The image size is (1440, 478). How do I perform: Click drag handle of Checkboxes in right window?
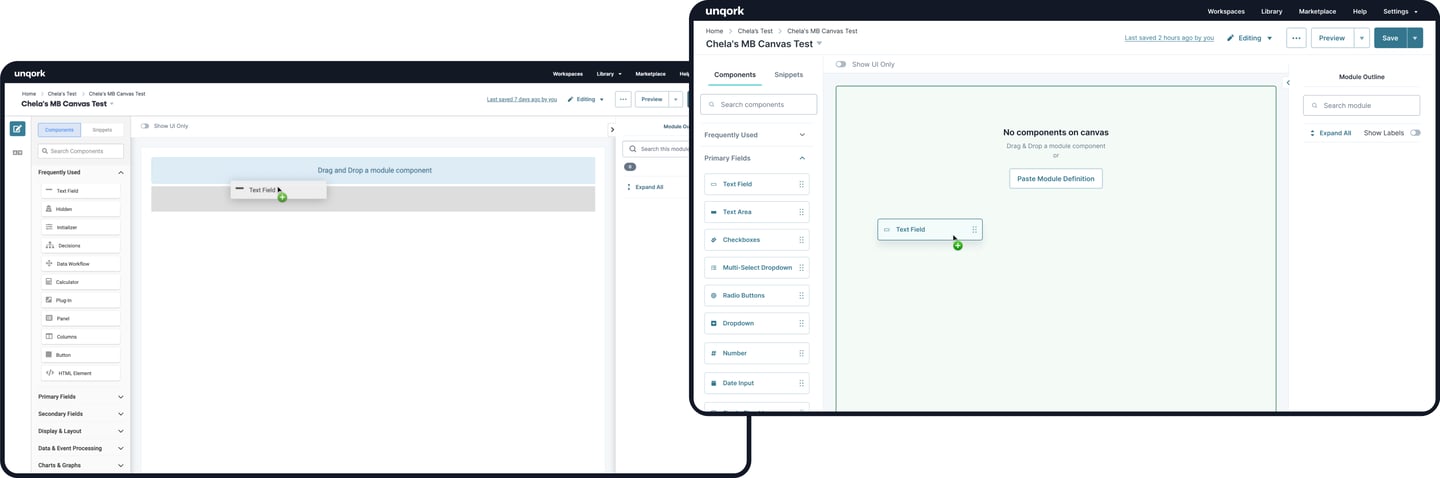801,240
